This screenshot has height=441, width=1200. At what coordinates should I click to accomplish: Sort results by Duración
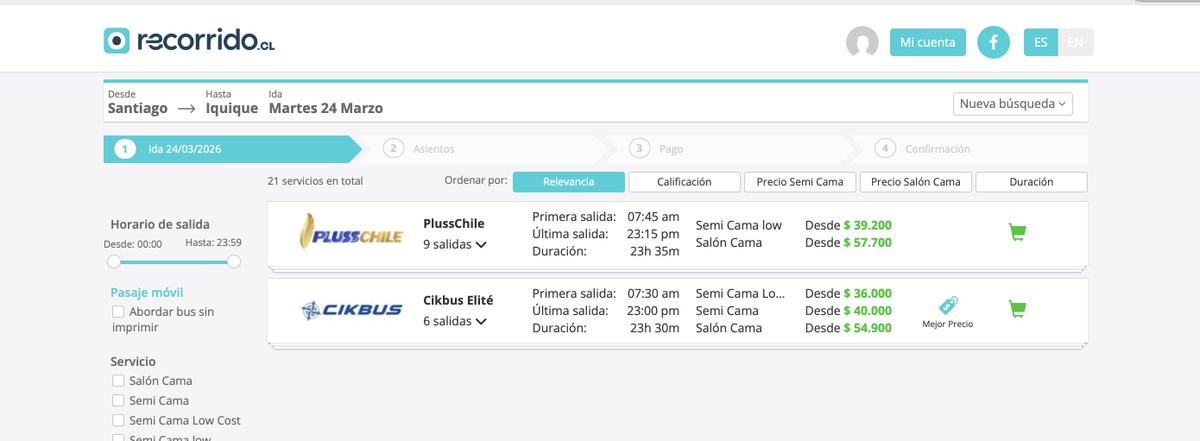(1031, 182)
